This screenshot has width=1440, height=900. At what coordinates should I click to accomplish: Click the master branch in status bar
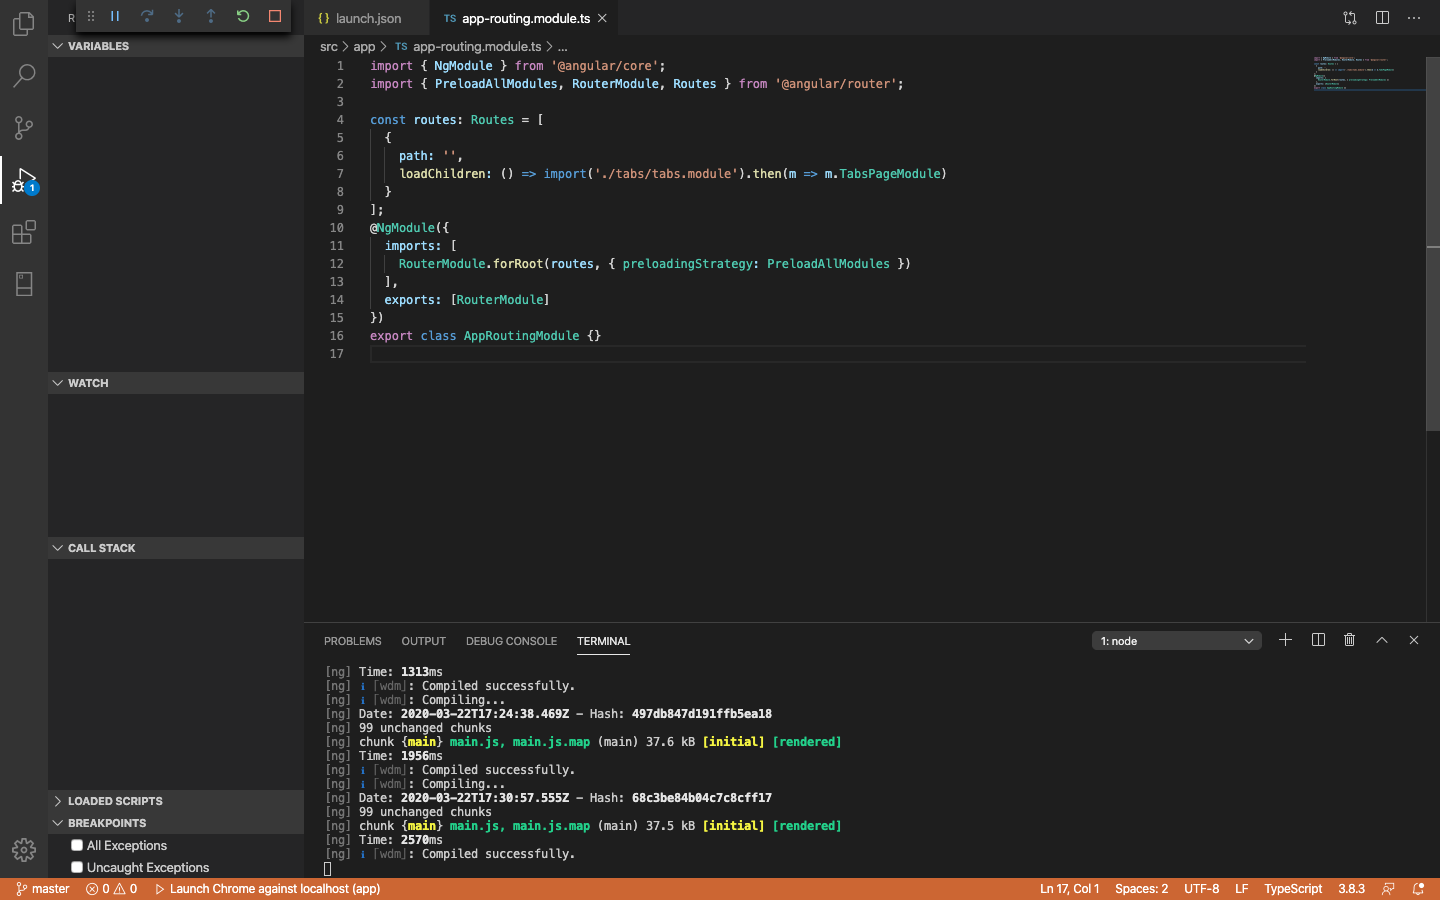43,889
